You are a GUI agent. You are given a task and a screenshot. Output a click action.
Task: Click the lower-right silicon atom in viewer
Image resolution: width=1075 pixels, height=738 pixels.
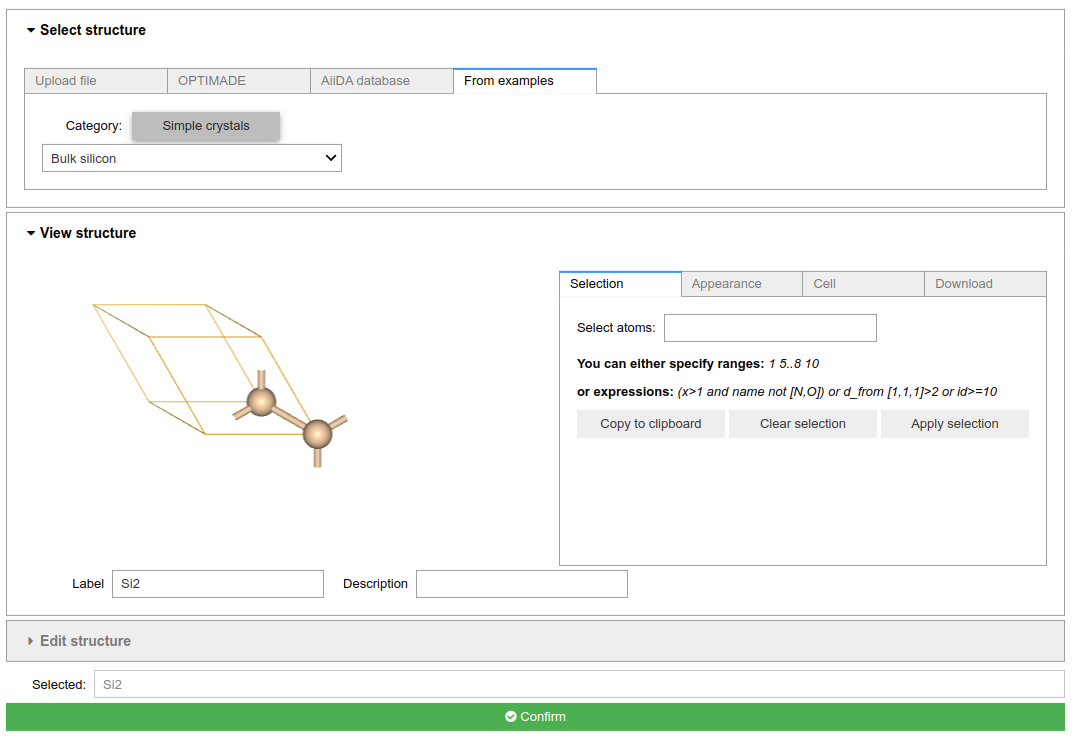[x=317, y=434]
